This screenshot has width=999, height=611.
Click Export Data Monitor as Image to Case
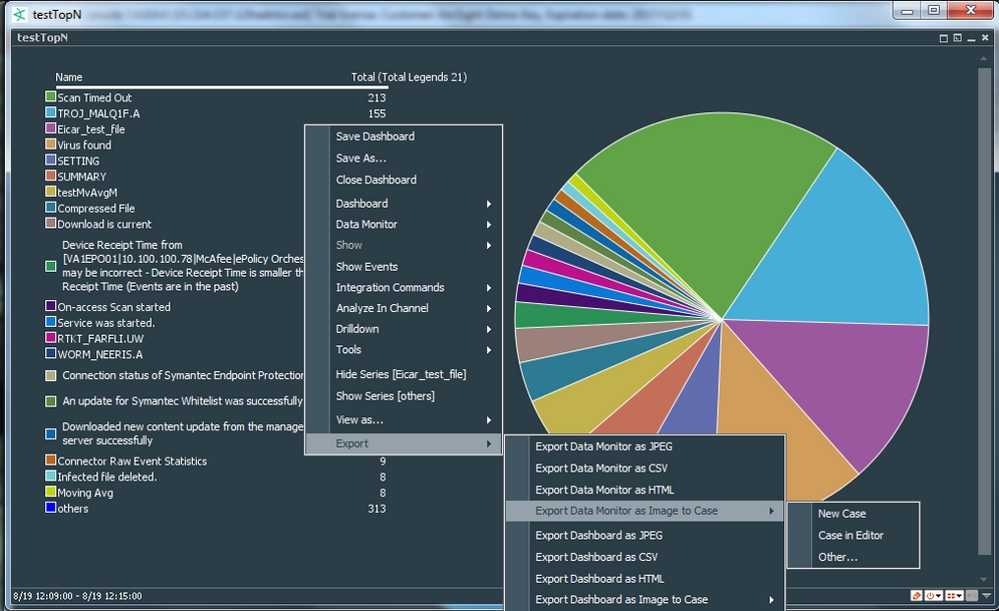pyautogui.click(x=645, y=511)
